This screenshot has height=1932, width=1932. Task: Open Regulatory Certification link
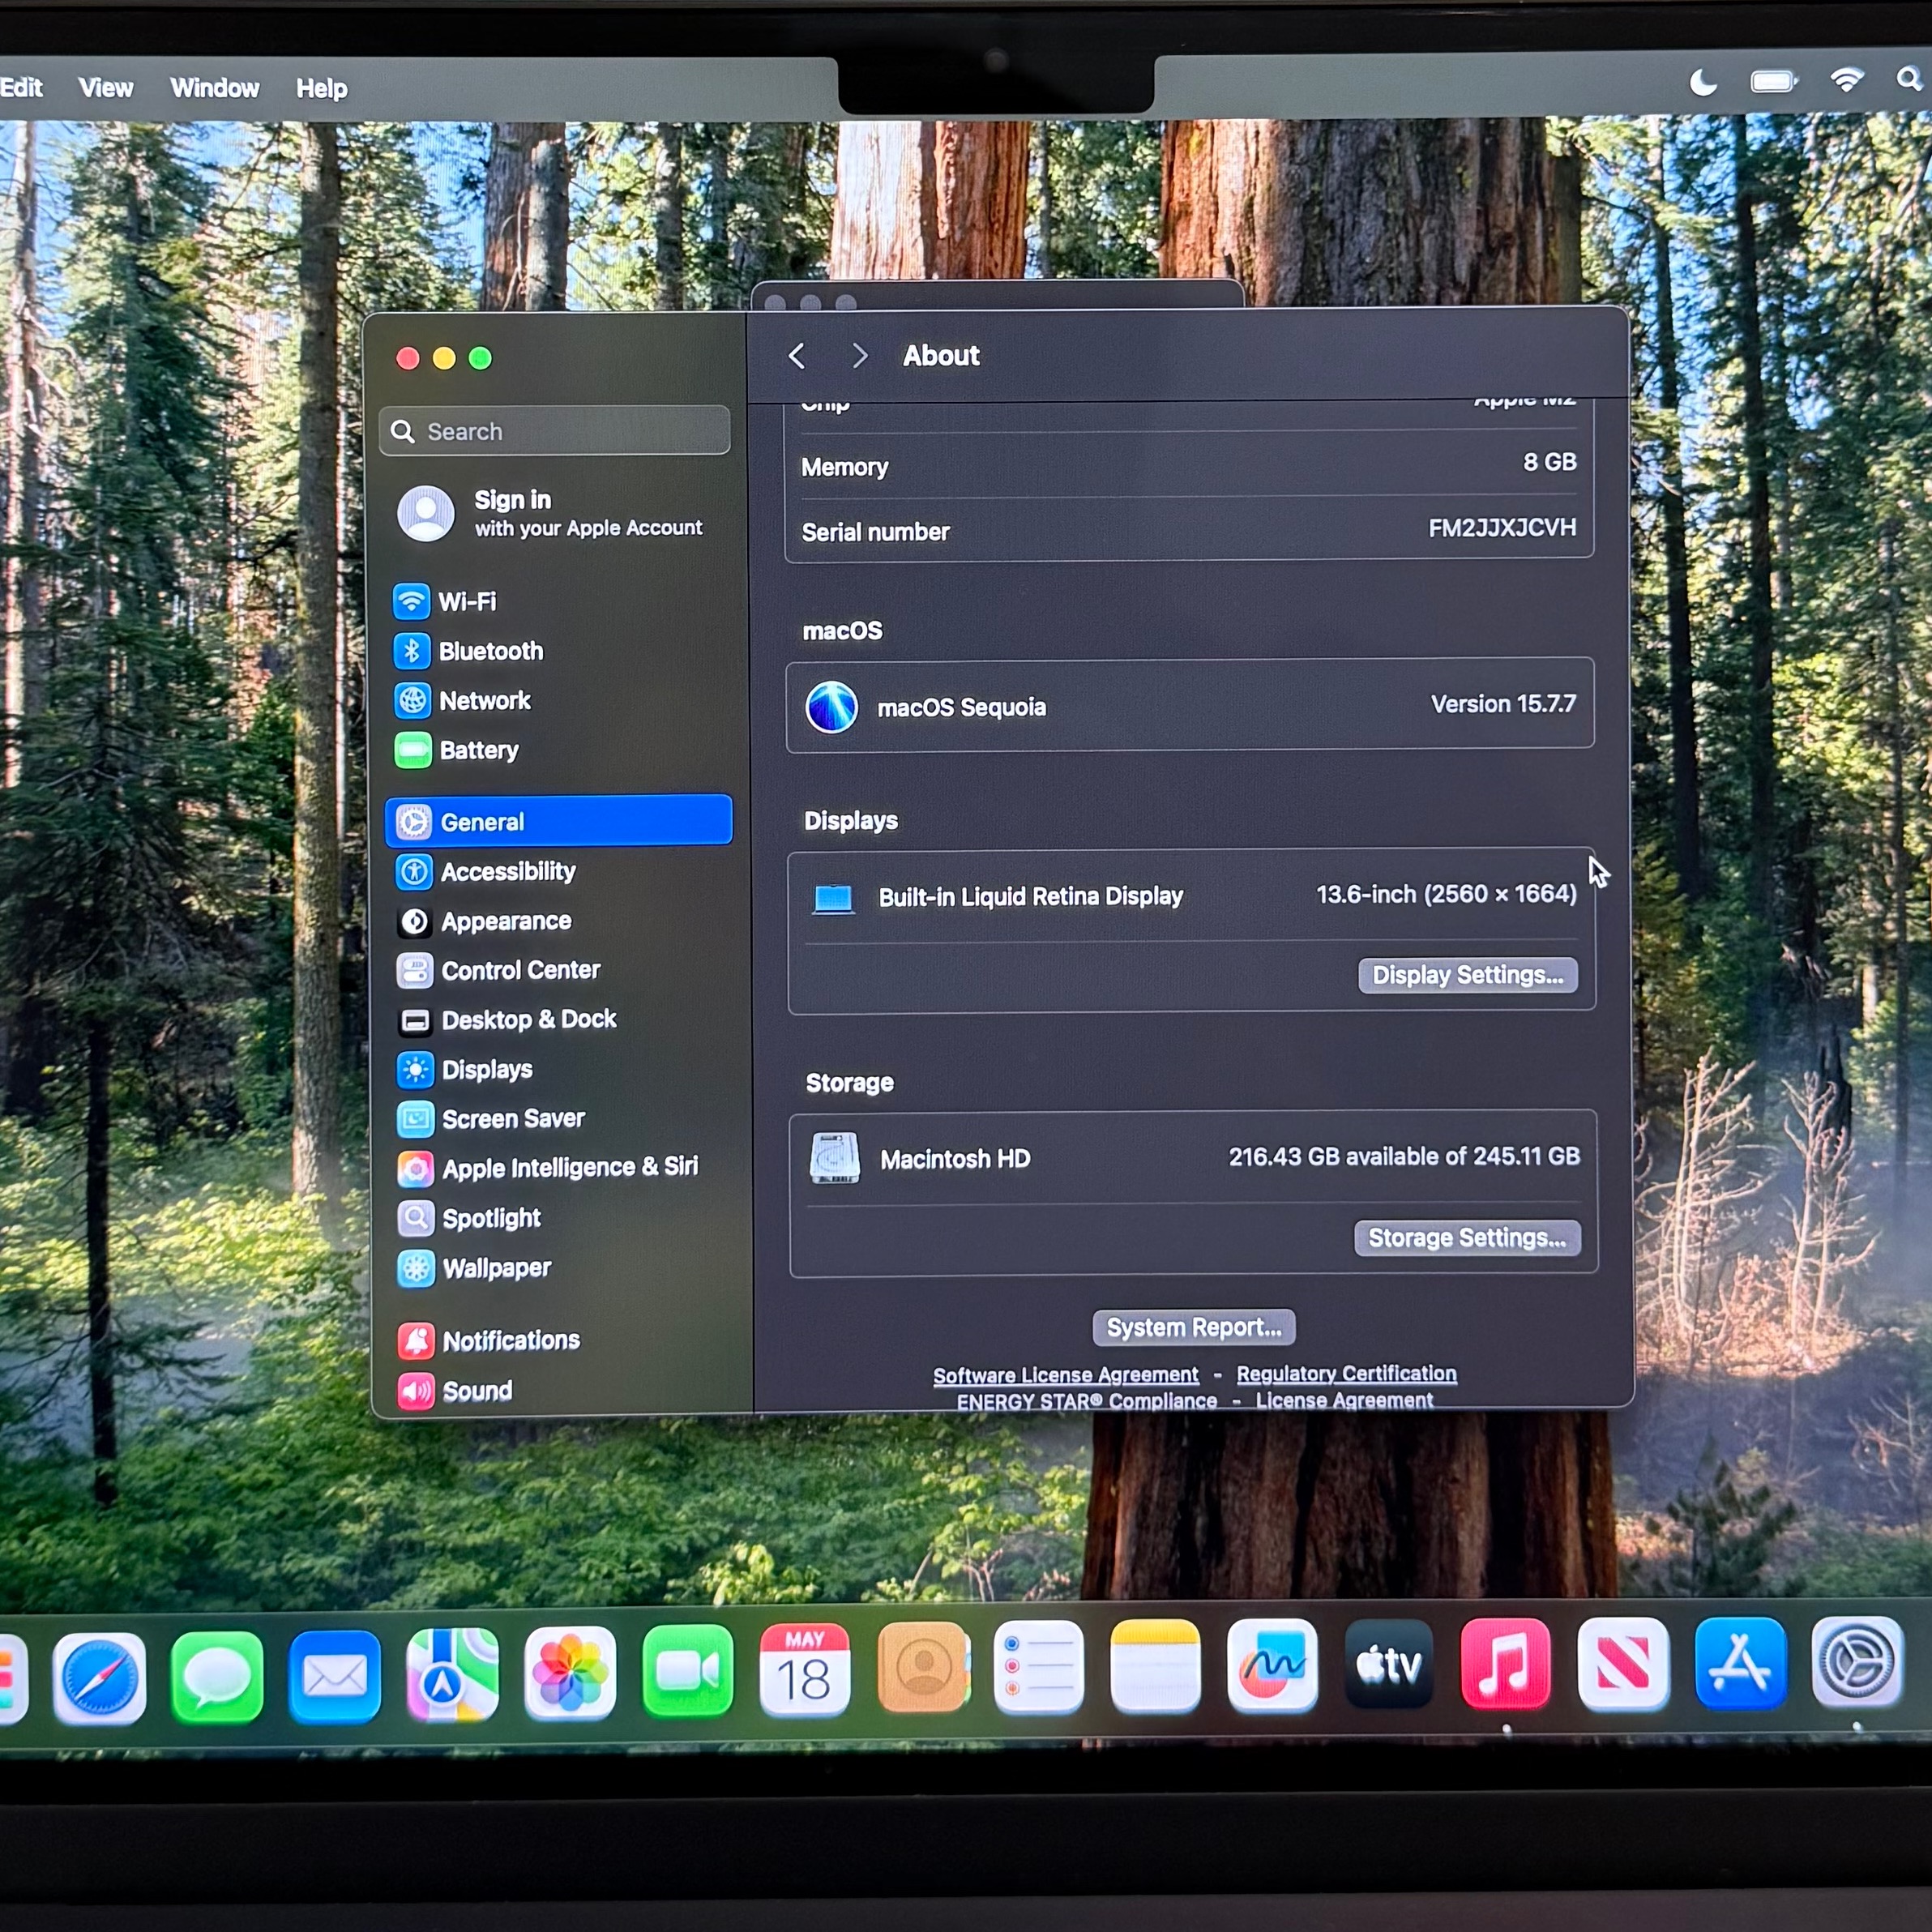pos(1346,1373)
